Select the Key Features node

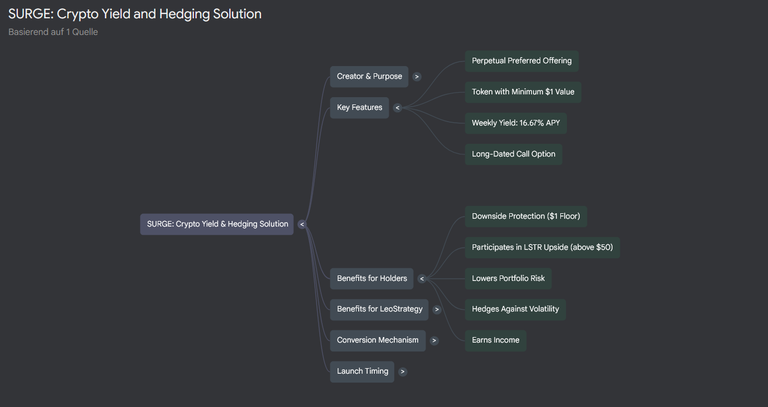[x=360, y=108]
